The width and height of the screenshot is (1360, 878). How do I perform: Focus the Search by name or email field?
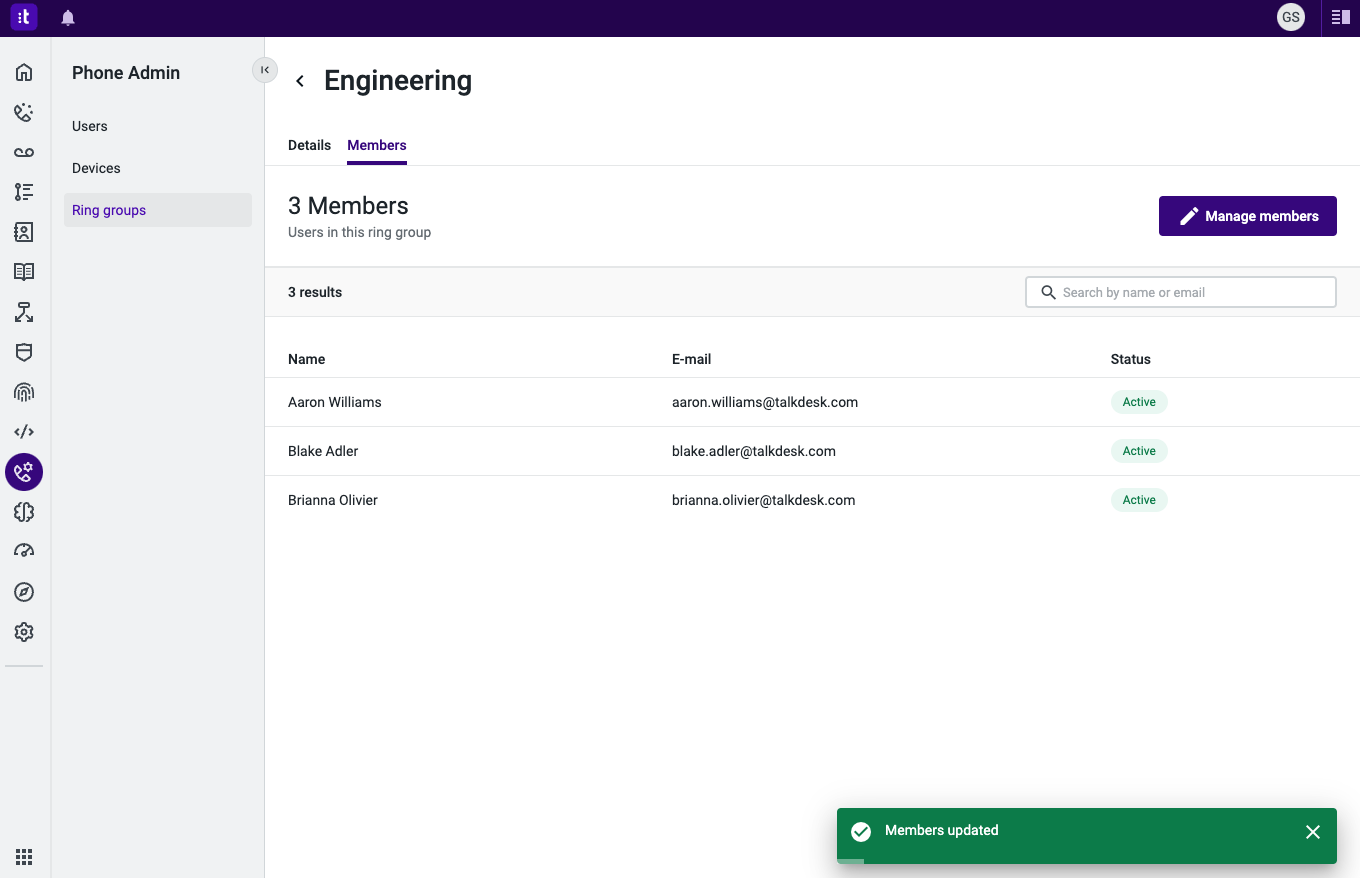[1181, 292]
